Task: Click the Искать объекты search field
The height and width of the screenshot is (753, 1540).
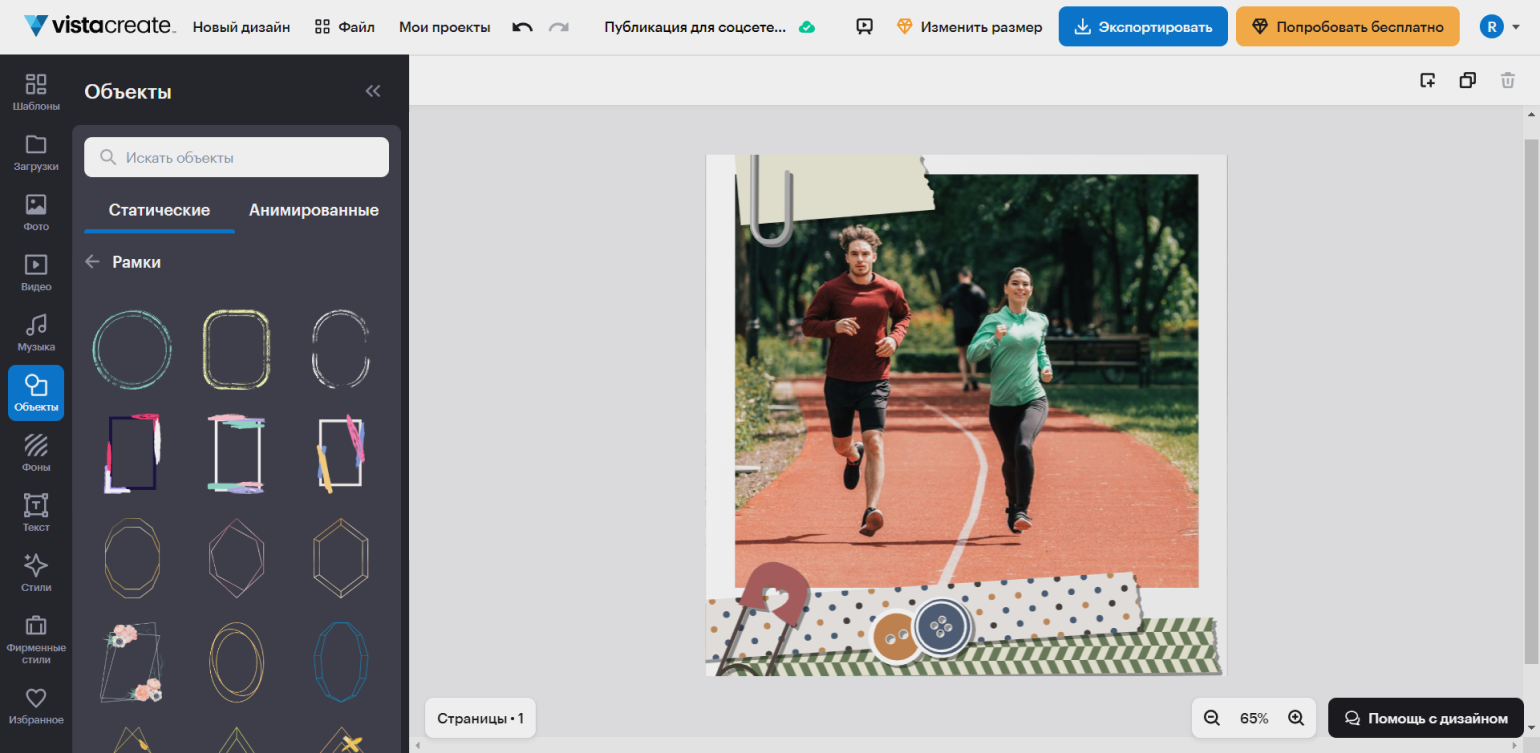Action: [236, 157]
